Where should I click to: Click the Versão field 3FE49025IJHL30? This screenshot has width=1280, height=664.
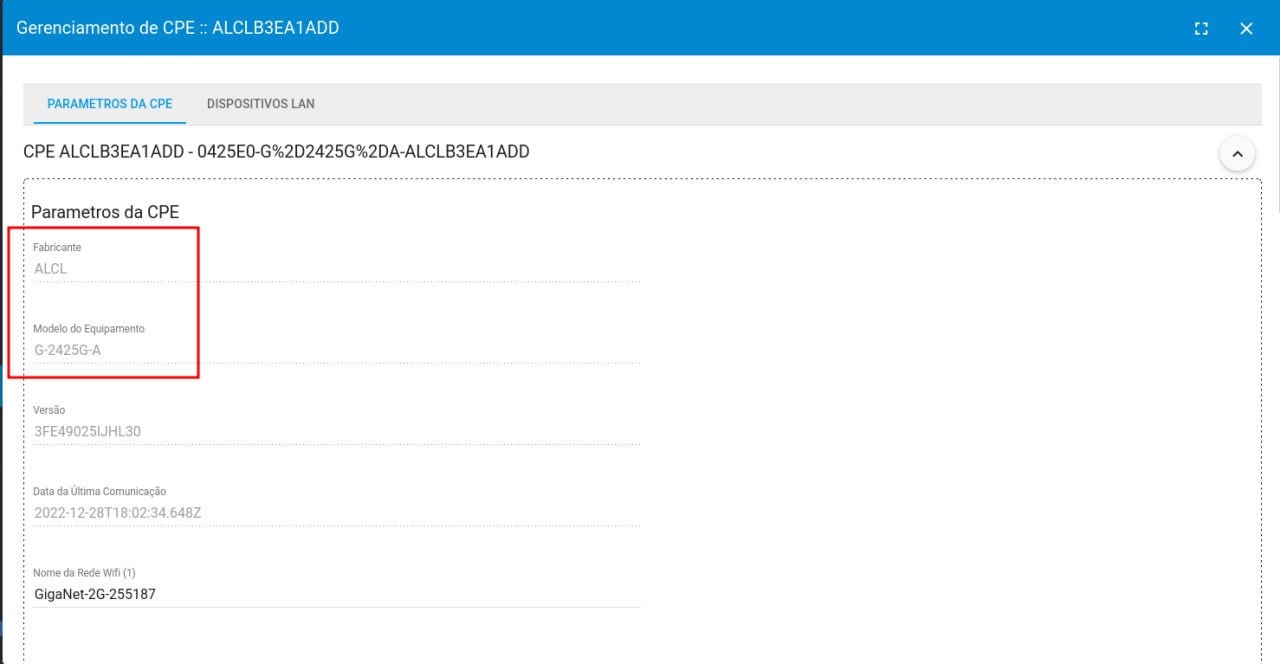pos(337,432)
